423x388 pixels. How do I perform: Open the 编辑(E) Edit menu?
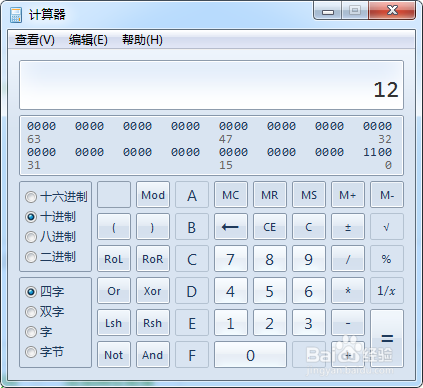88,40
